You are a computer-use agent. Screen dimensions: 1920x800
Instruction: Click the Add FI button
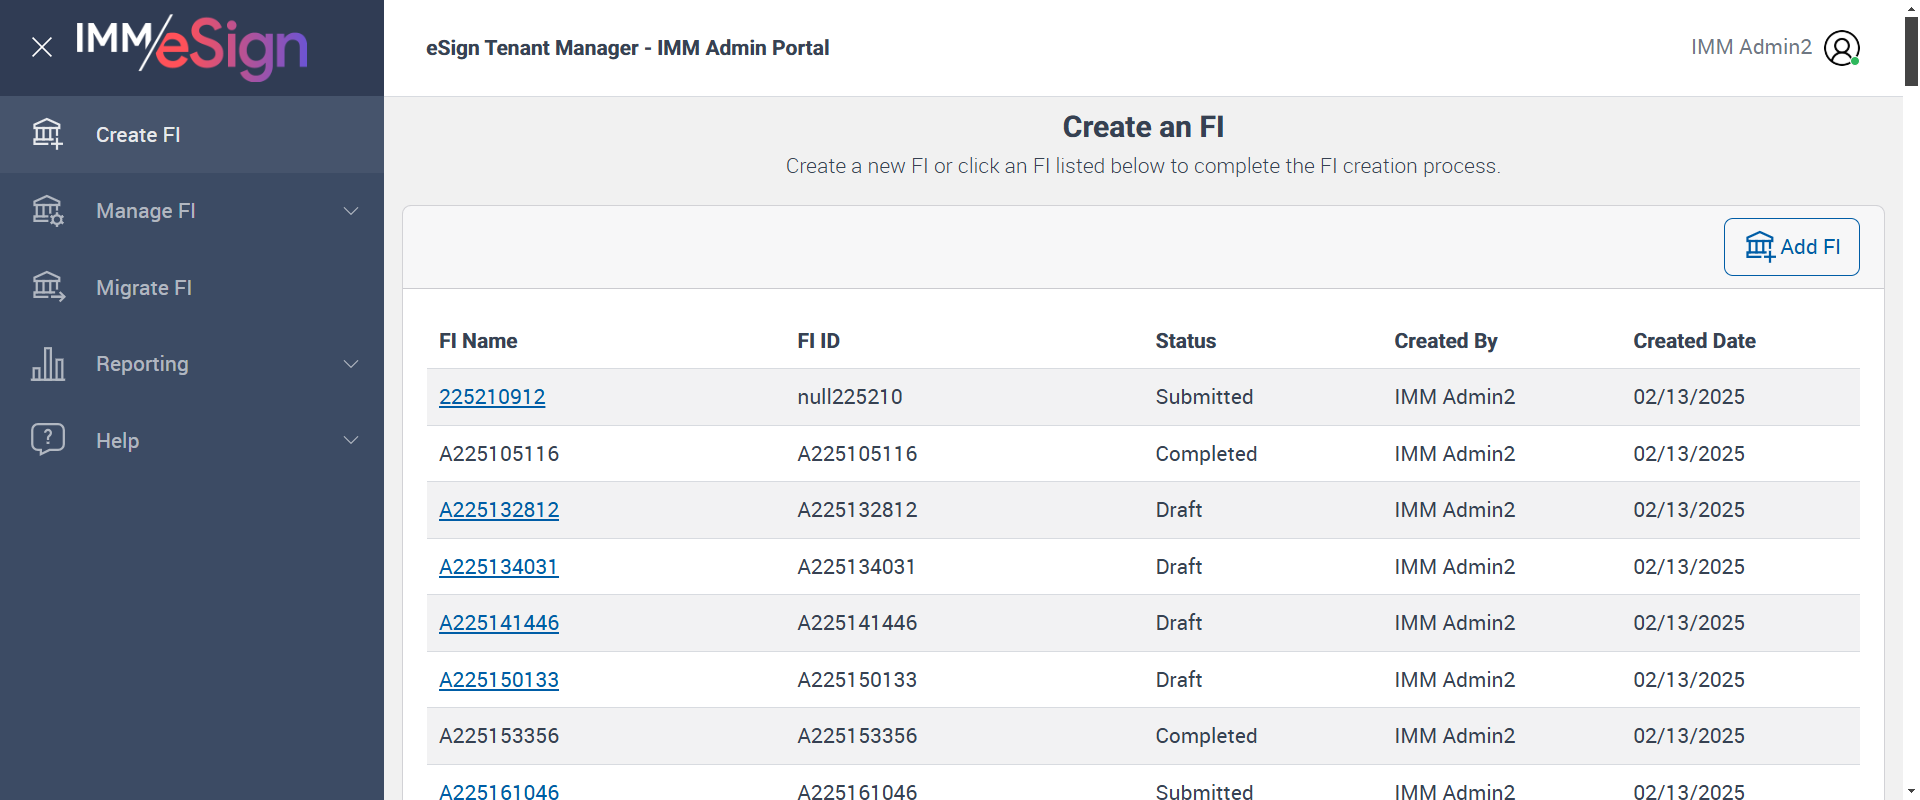click(x=1791, y=247)
